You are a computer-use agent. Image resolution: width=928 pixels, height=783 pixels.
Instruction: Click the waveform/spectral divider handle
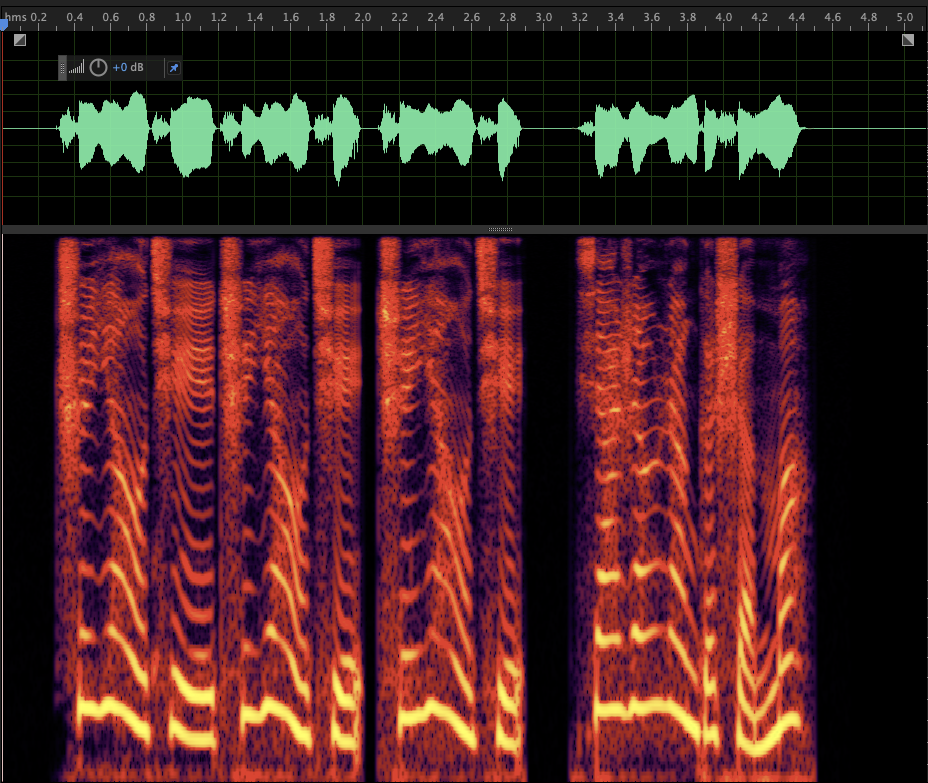[500, 229]
